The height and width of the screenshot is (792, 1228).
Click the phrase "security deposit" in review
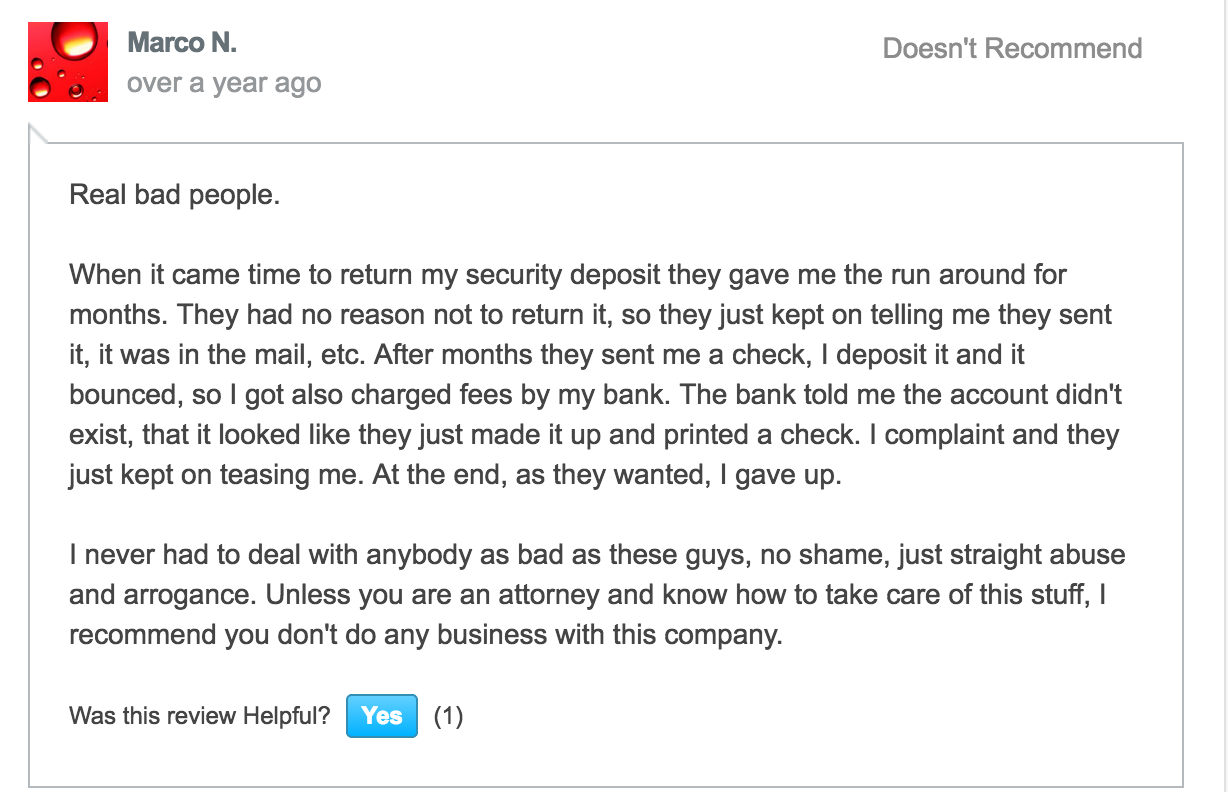533,275
